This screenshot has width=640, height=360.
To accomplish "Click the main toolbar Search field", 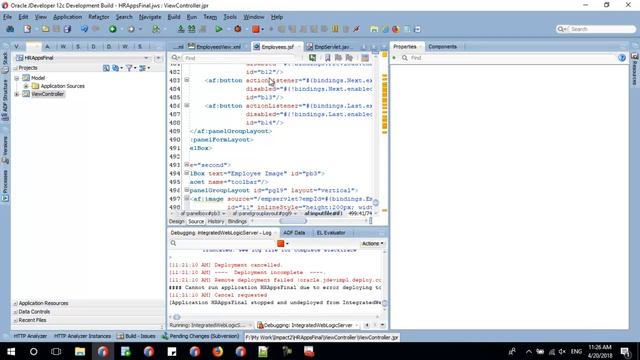I will click(x=596, y=29).
